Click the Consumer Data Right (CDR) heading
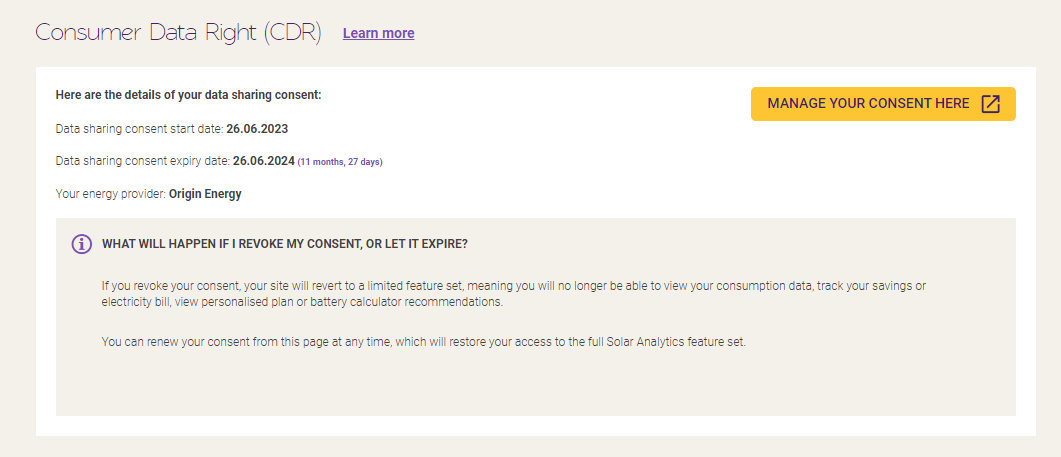The width and height of the screenshot is (1061, 457). tap(178, 32)
